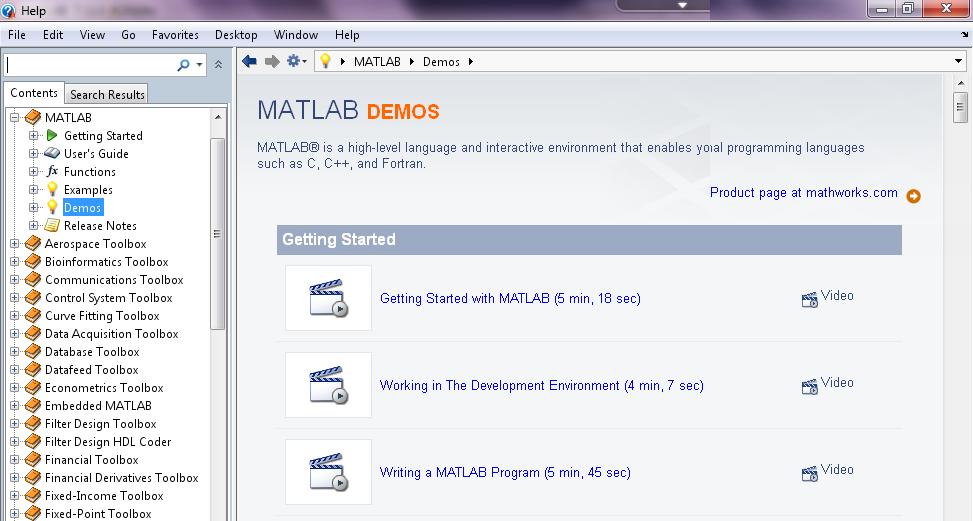Screen dimensions: 973x521
Task: Open Getting Started with MATLAB video link
Action: point(510,298)
